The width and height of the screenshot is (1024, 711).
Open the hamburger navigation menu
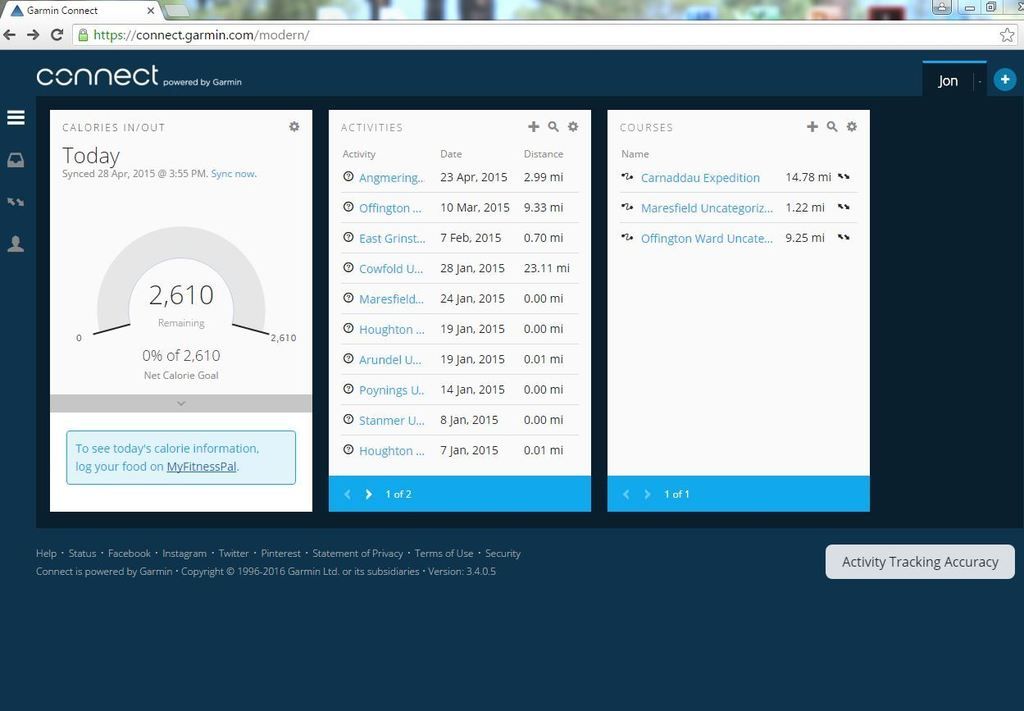(x=16, y=118)
